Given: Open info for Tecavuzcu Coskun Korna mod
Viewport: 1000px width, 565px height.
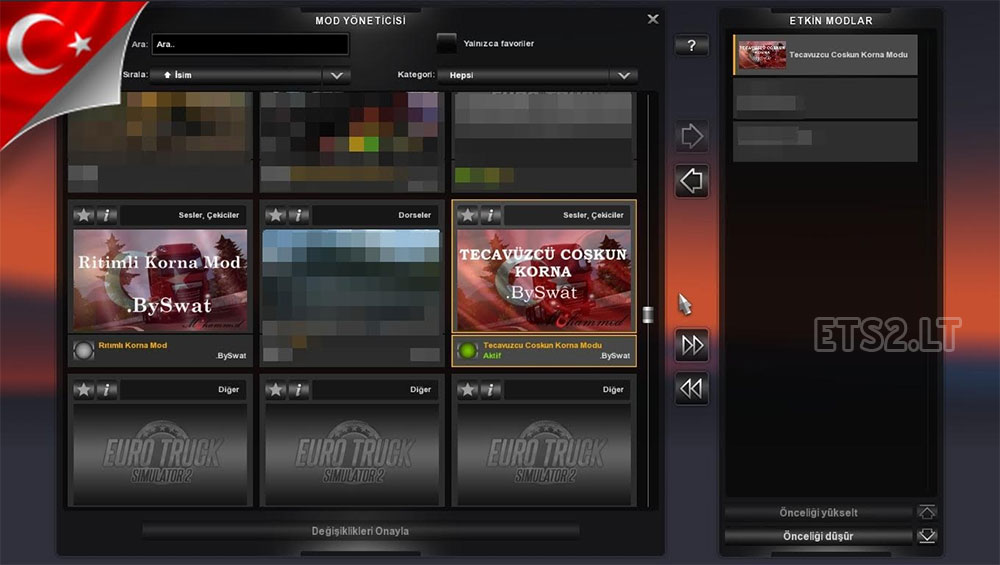Looking at the screenshot, I should coord(491,215).
